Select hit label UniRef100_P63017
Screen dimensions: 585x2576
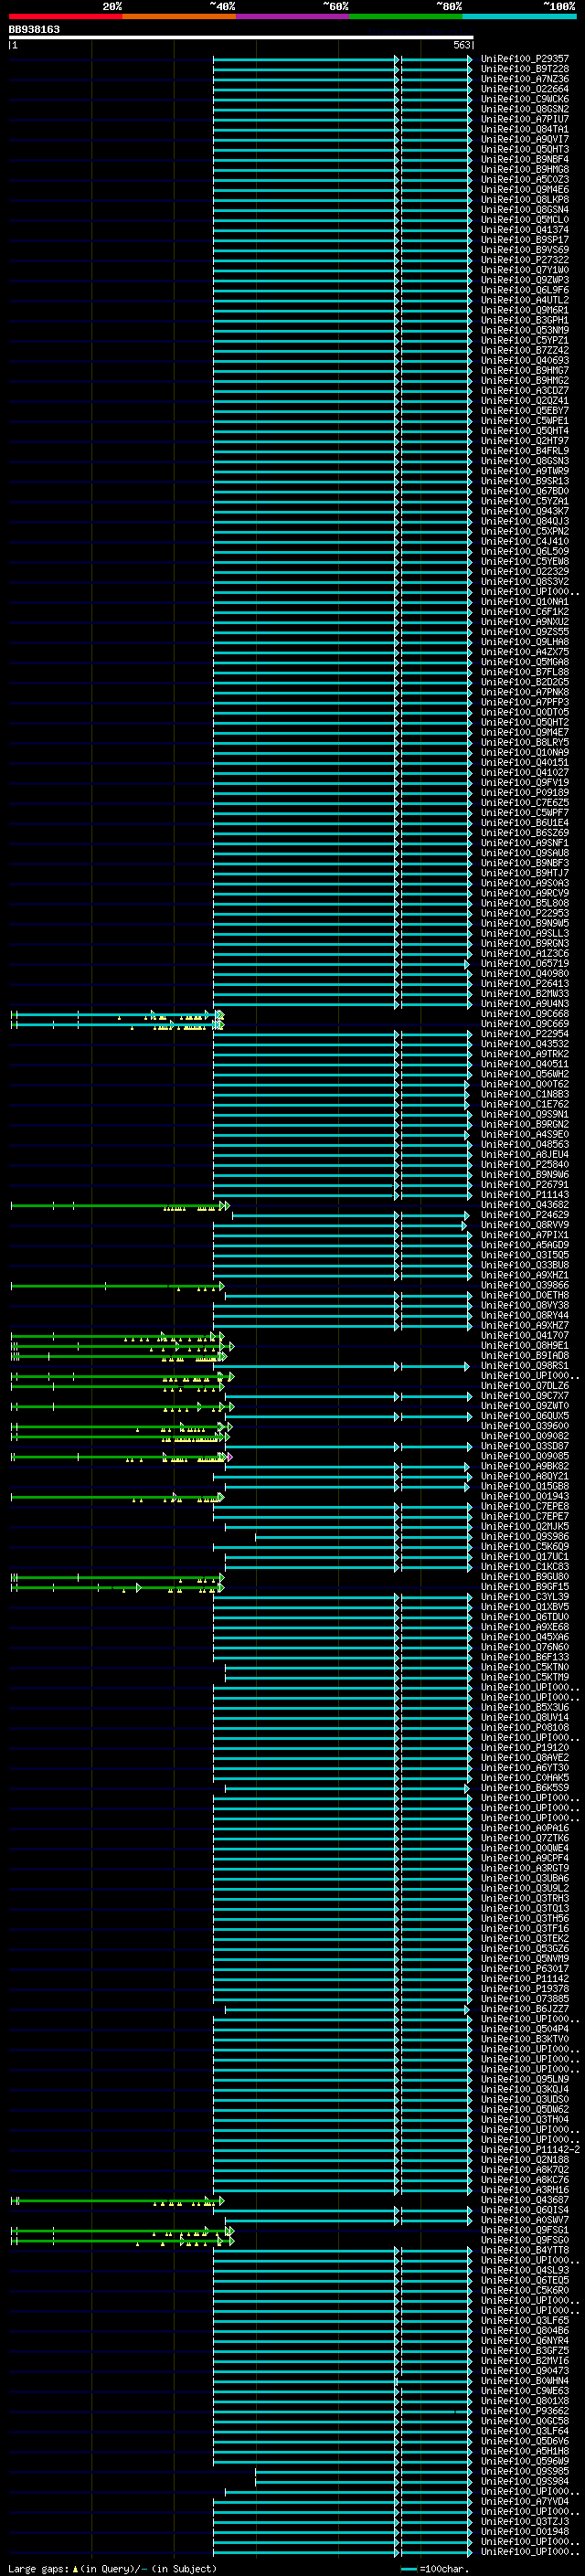point(525,1969)
